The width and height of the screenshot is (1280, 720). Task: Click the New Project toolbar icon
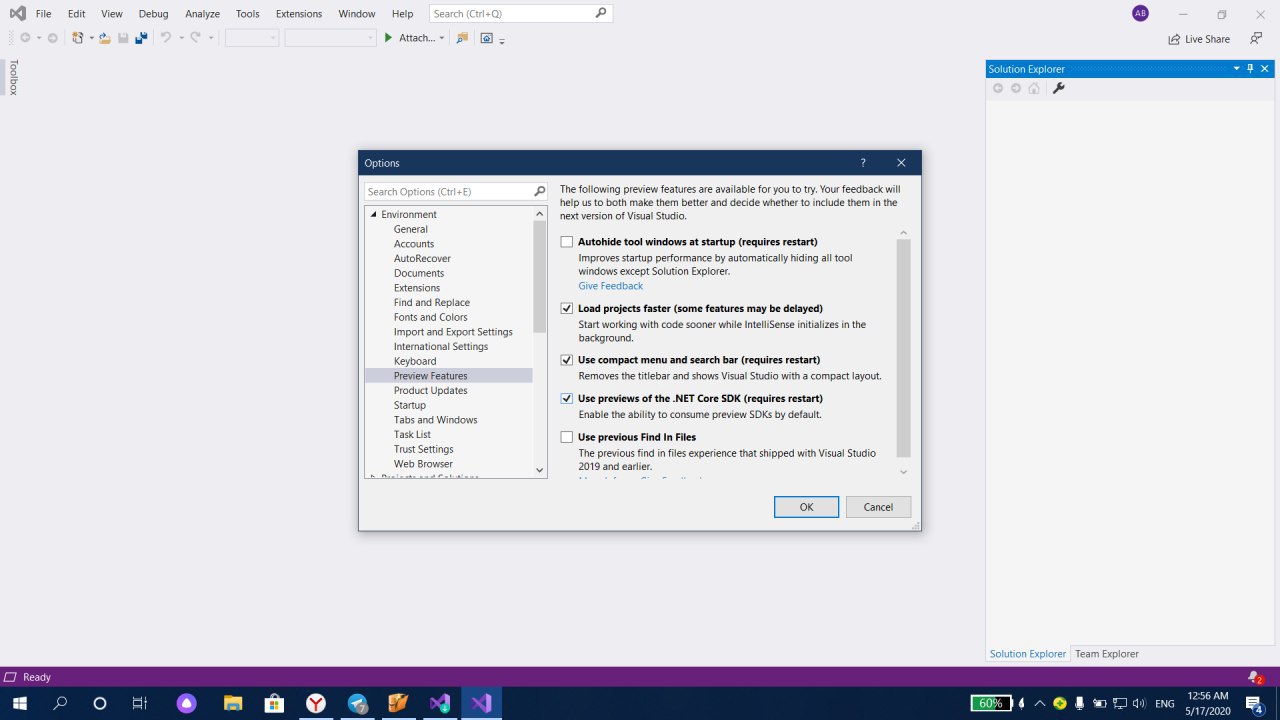point(77,38)
